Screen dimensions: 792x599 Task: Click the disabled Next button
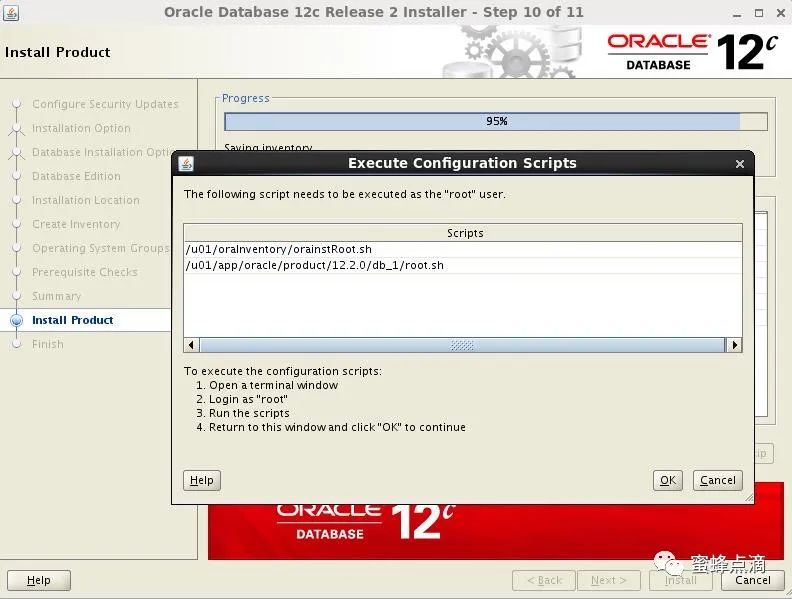pyautogui.click(x=609, y=580)
